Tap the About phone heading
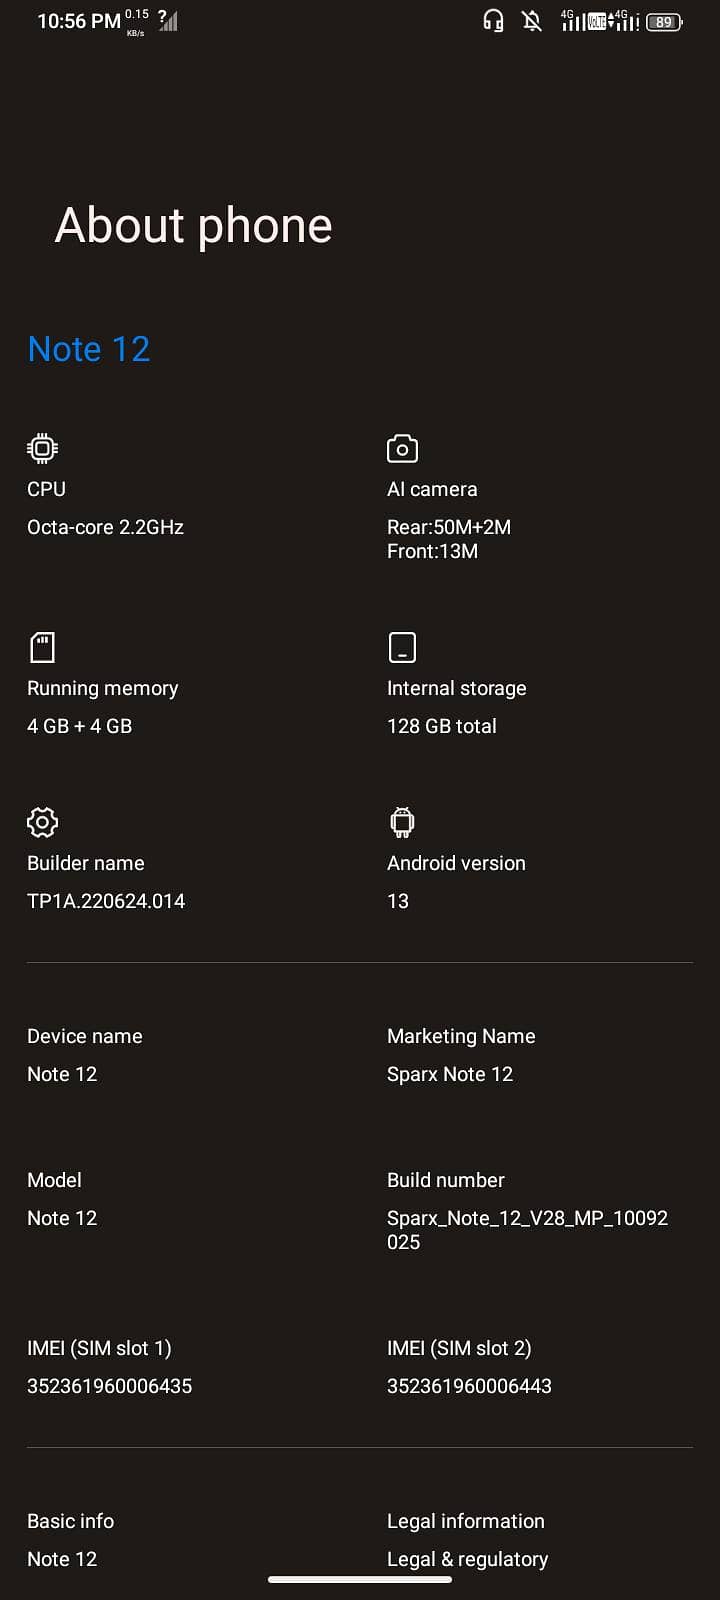This screenshot has height=1600, width=720. click(x=193, y=225)
